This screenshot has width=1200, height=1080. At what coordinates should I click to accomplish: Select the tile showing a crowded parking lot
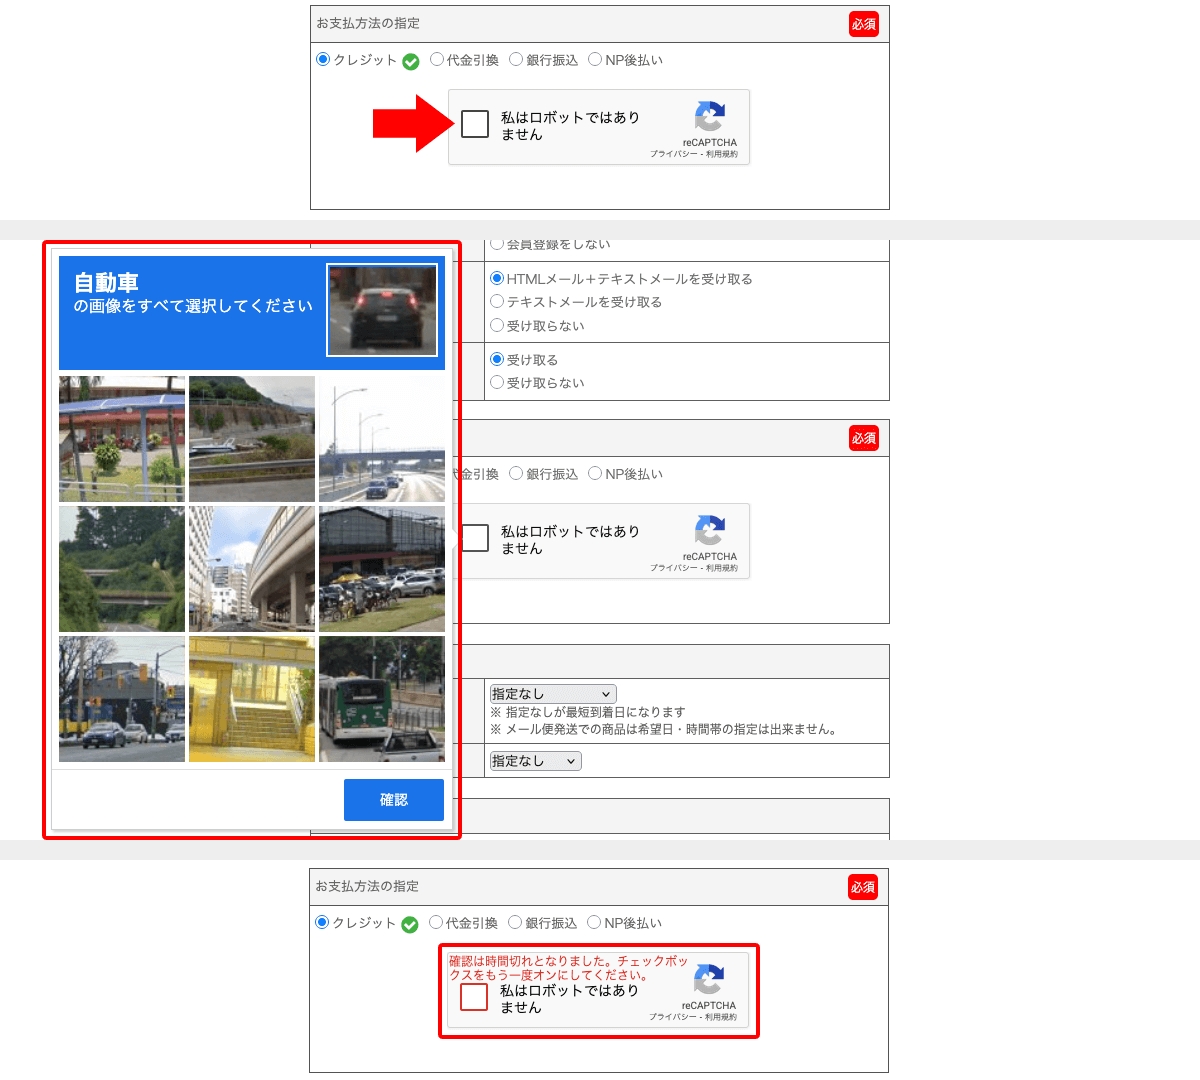coord(382,569)
